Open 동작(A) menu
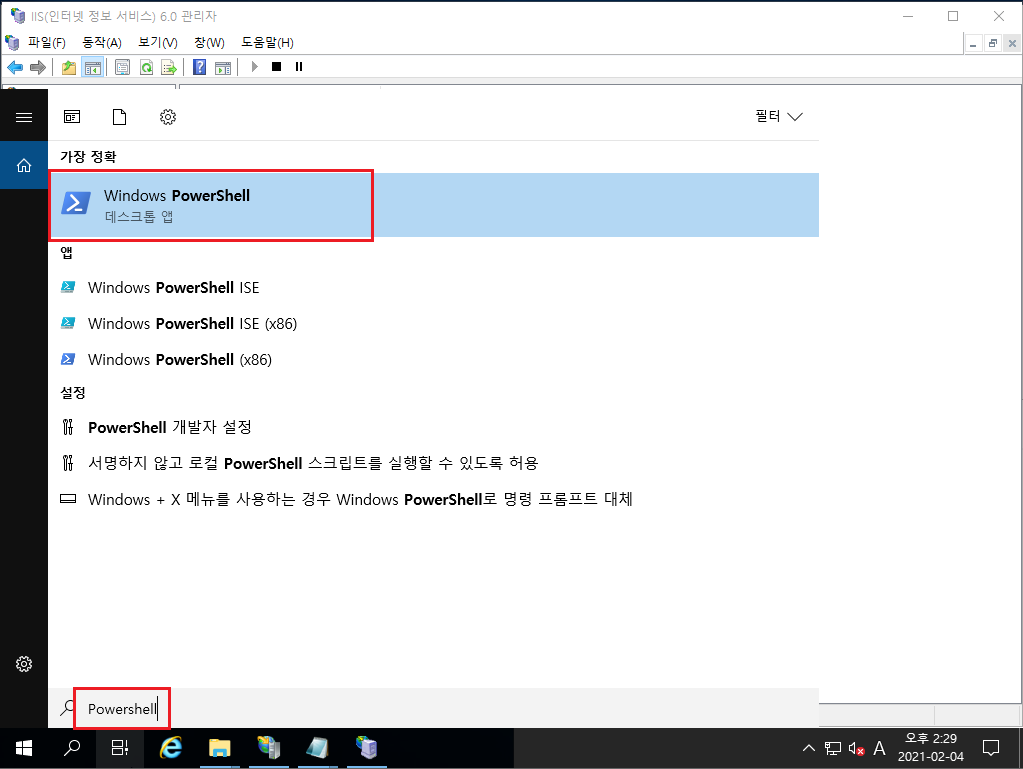 [x=102, y=42]
